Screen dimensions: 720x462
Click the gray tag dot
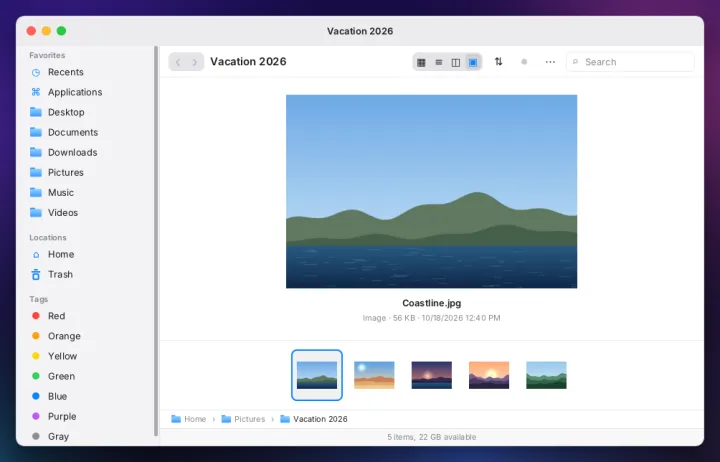36,436
